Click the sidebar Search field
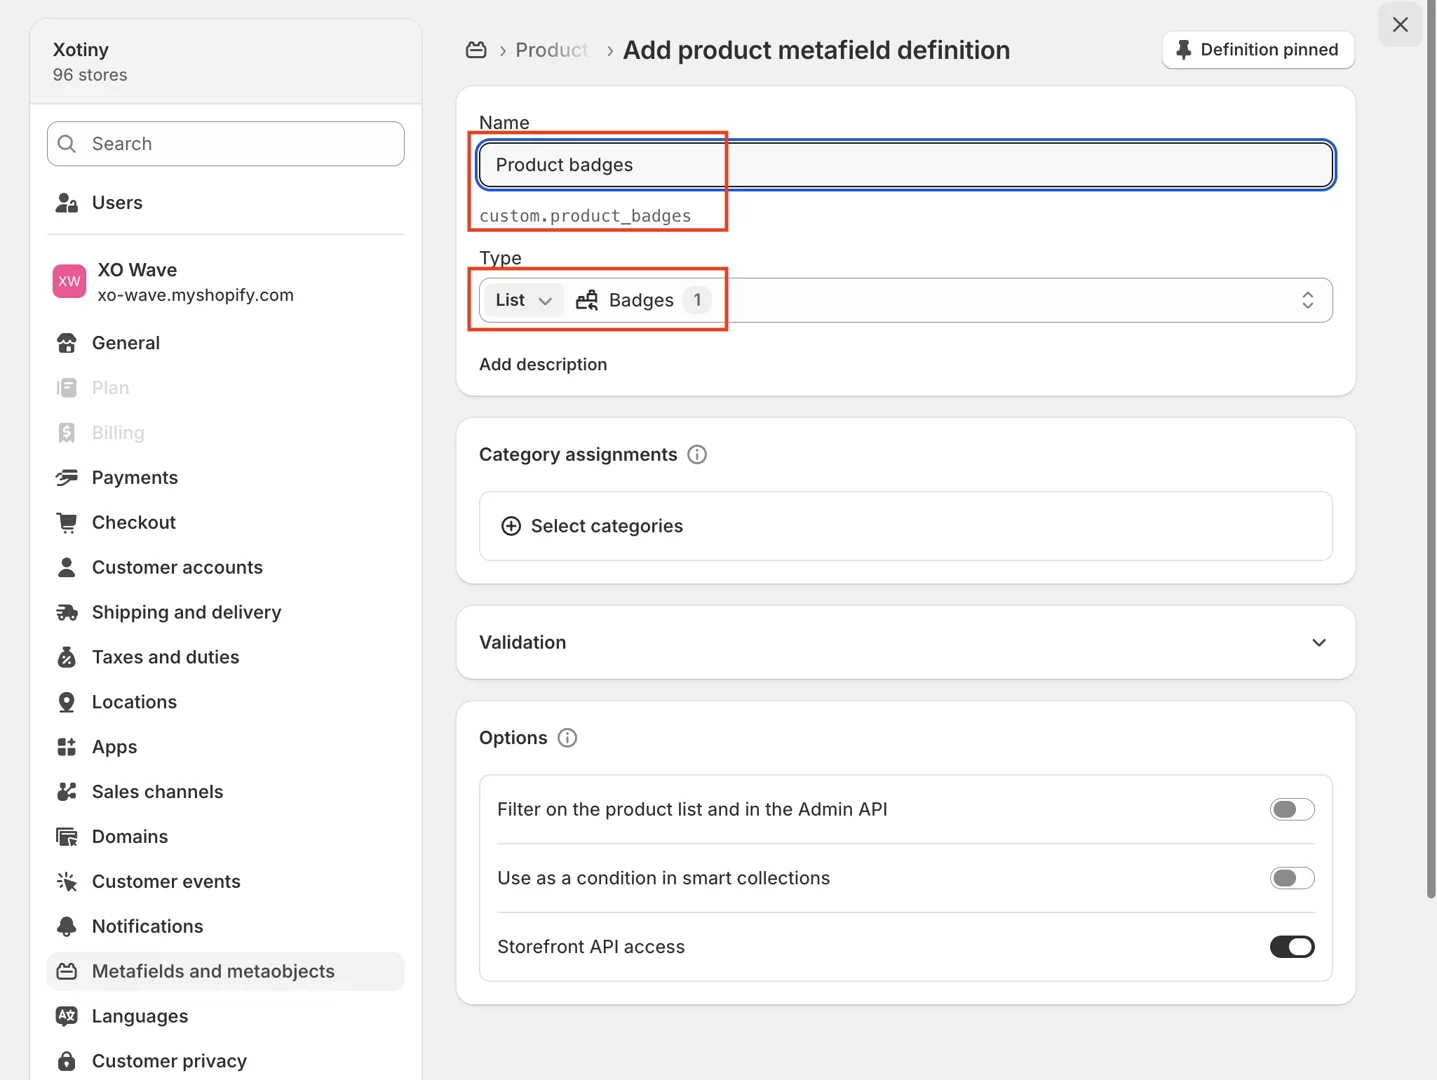The height and width of the screenshot is (1080, 1437). 225,144
